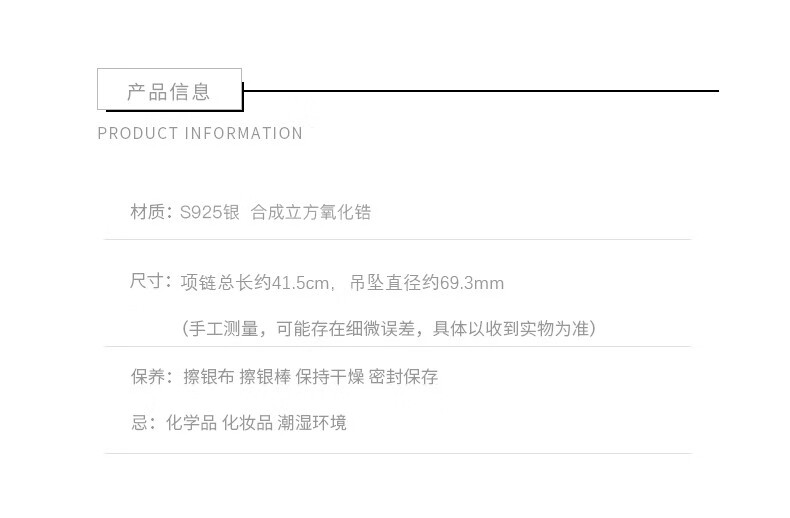Click the 擦银布 care item
Viewport: 790px width, 518px height.
[209, 376]
